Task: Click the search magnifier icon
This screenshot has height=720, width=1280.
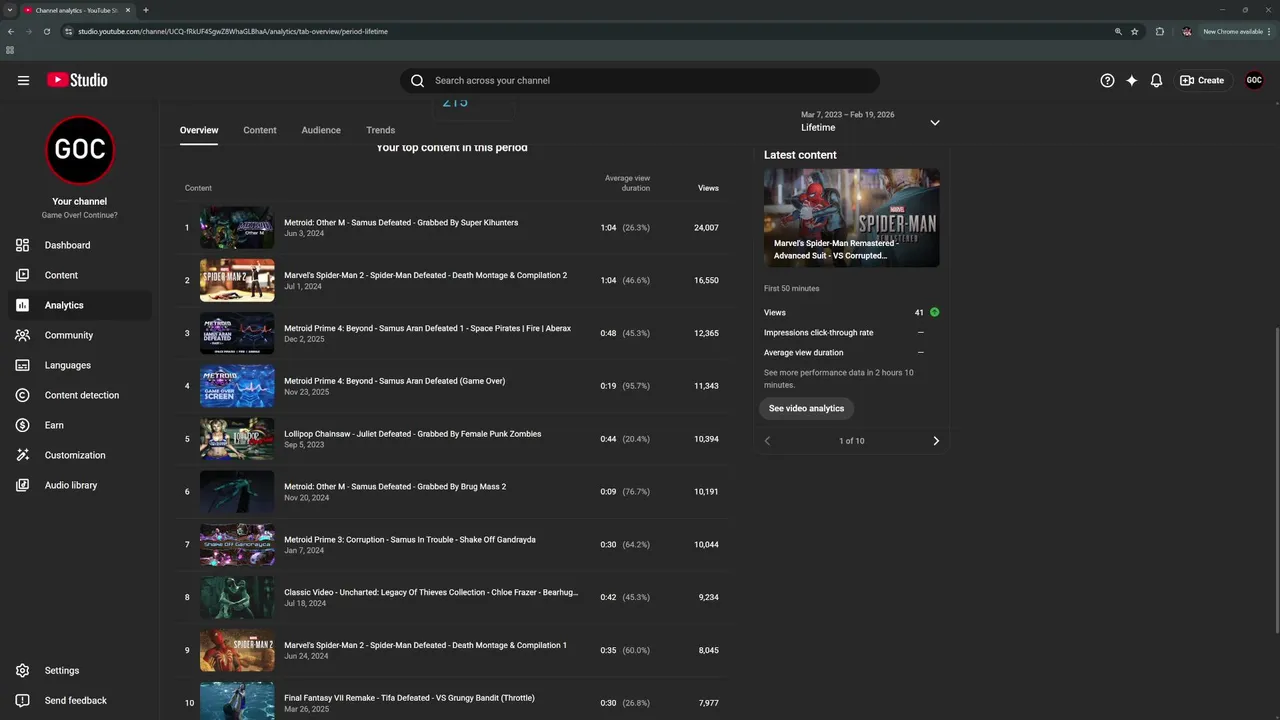Action: click(x=418, y=80)
